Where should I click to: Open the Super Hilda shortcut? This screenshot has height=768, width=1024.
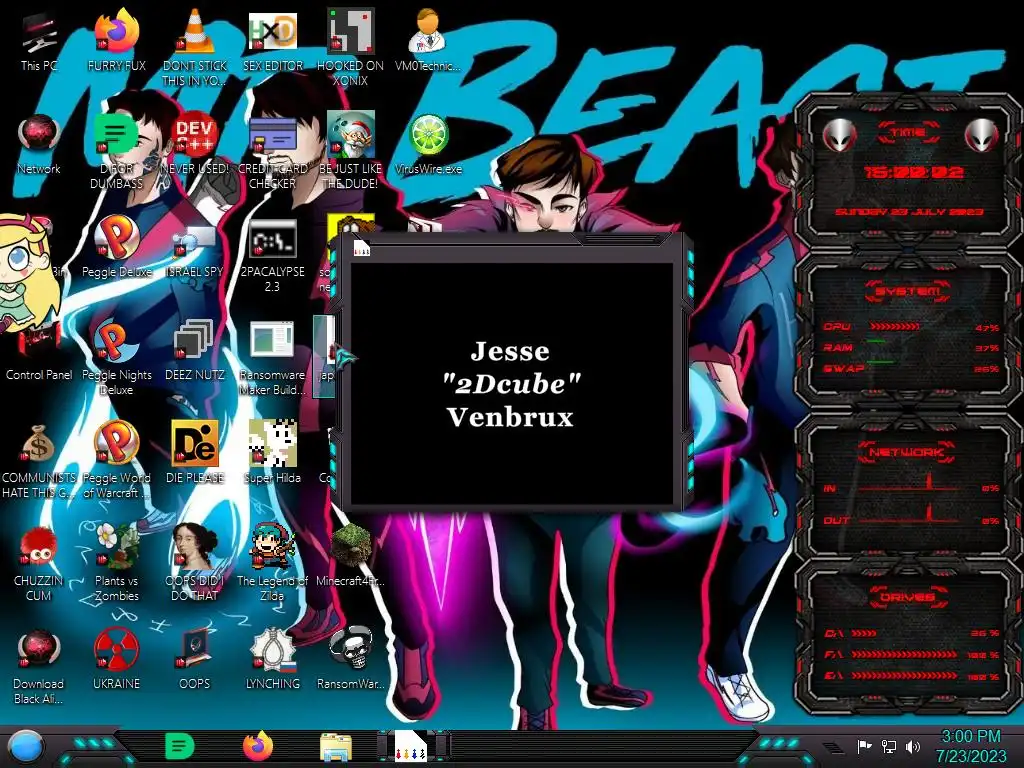(272, 452)
